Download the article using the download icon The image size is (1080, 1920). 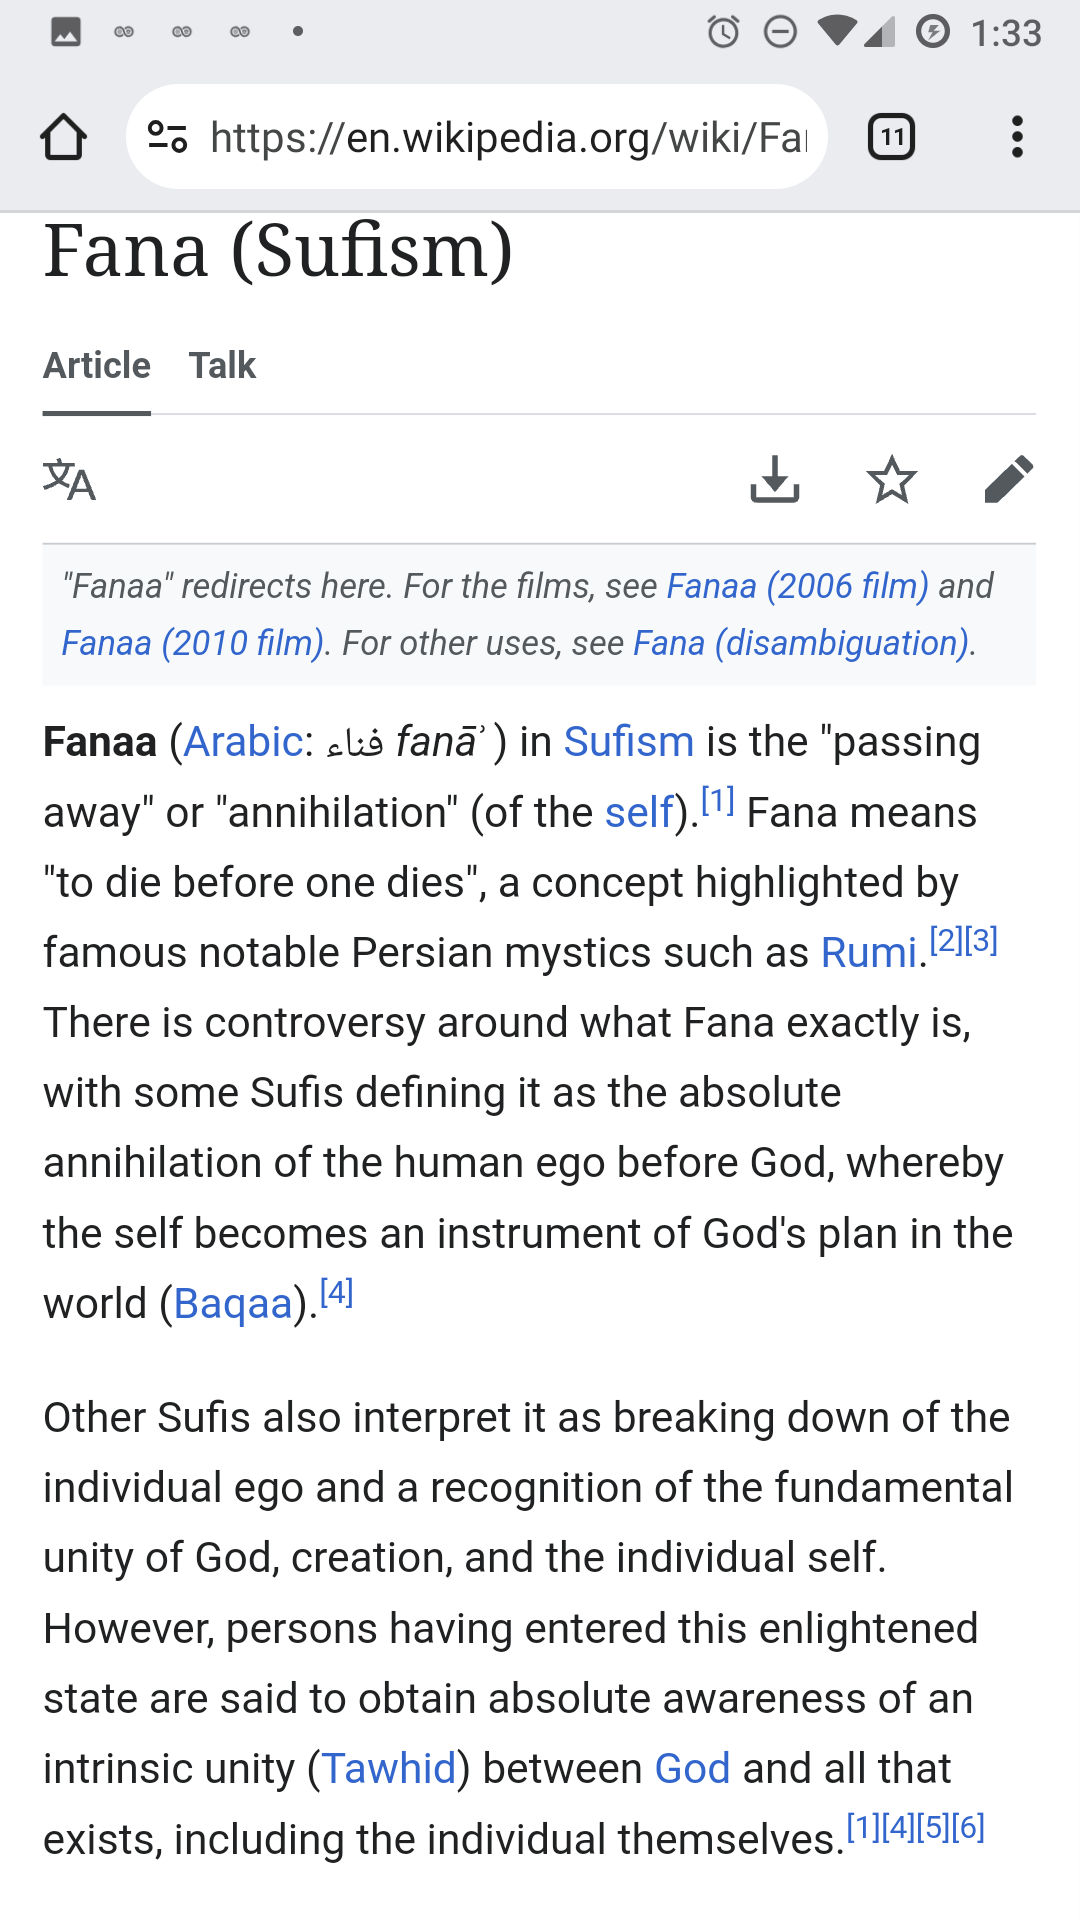point(775,480)
